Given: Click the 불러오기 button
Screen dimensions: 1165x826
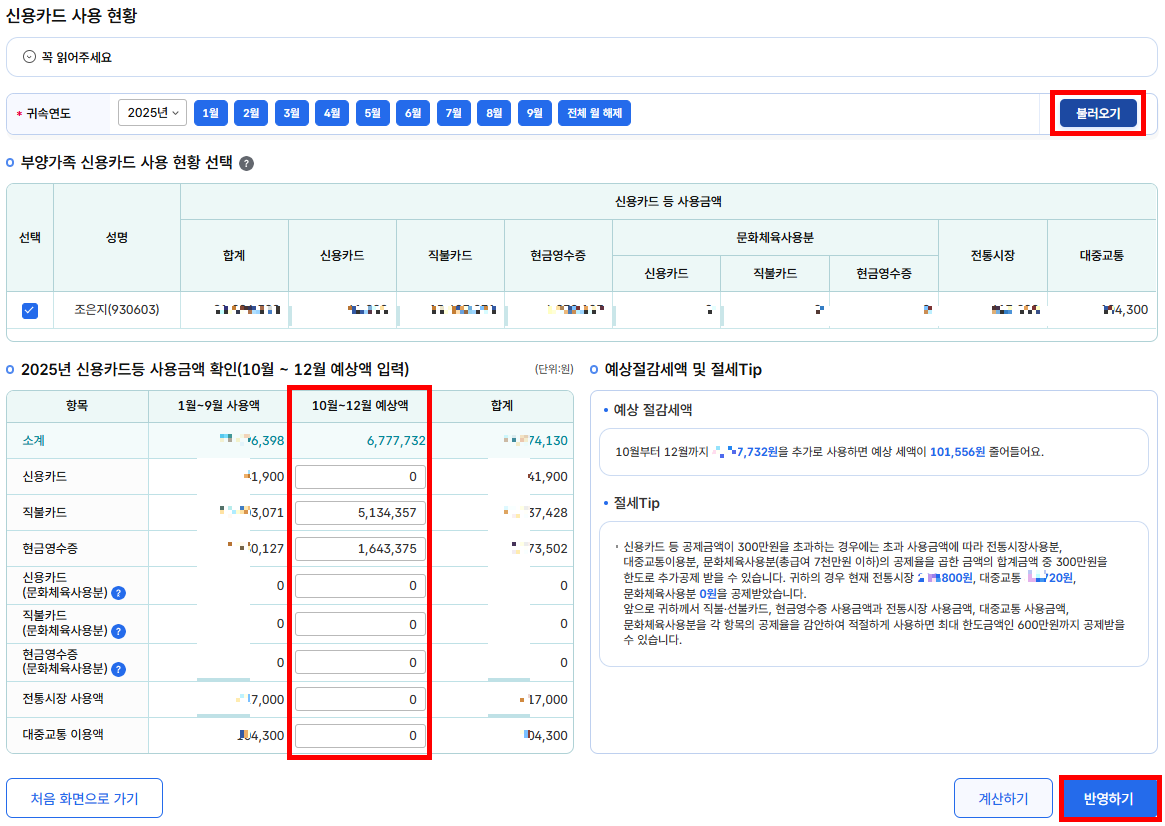Looking at the screenshot, I should pyautogui.click(x=1097, y=112).
